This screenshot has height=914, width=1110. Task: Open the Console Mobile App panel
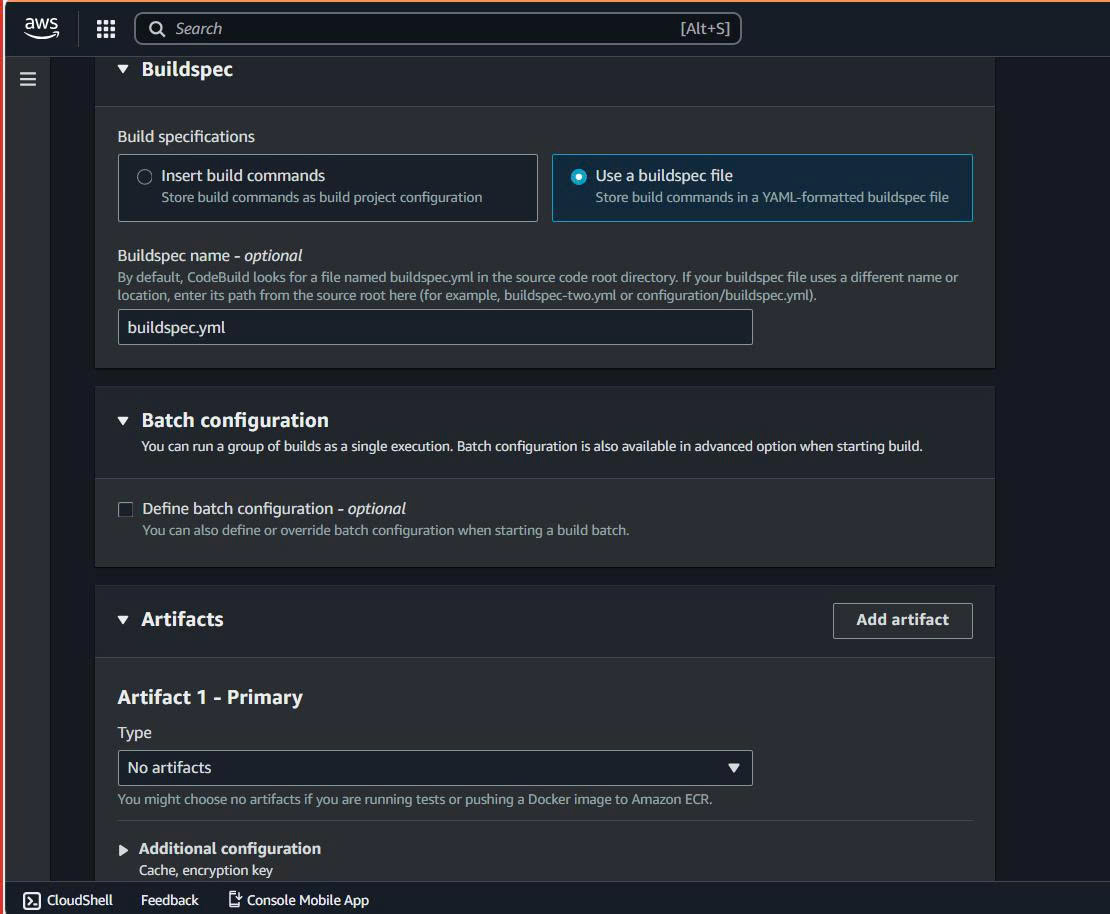pyautogui.click(x=297, y=899)
